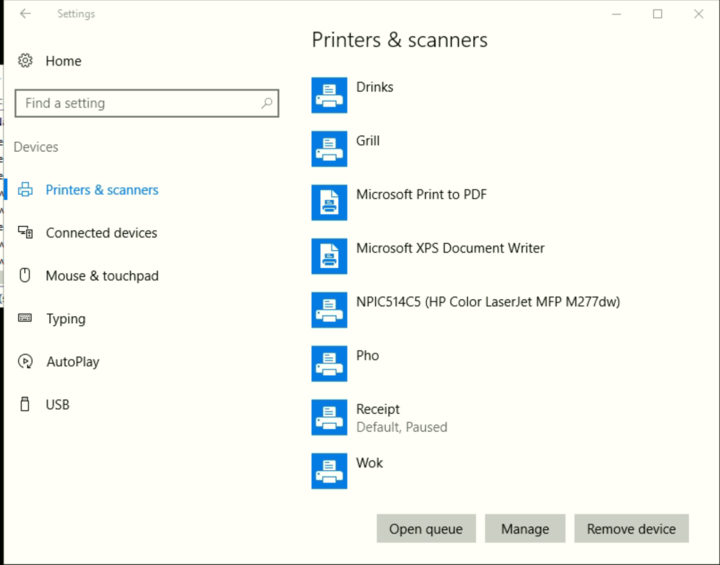Click the search magnifier icon in Find a setting

click(267, 103)
